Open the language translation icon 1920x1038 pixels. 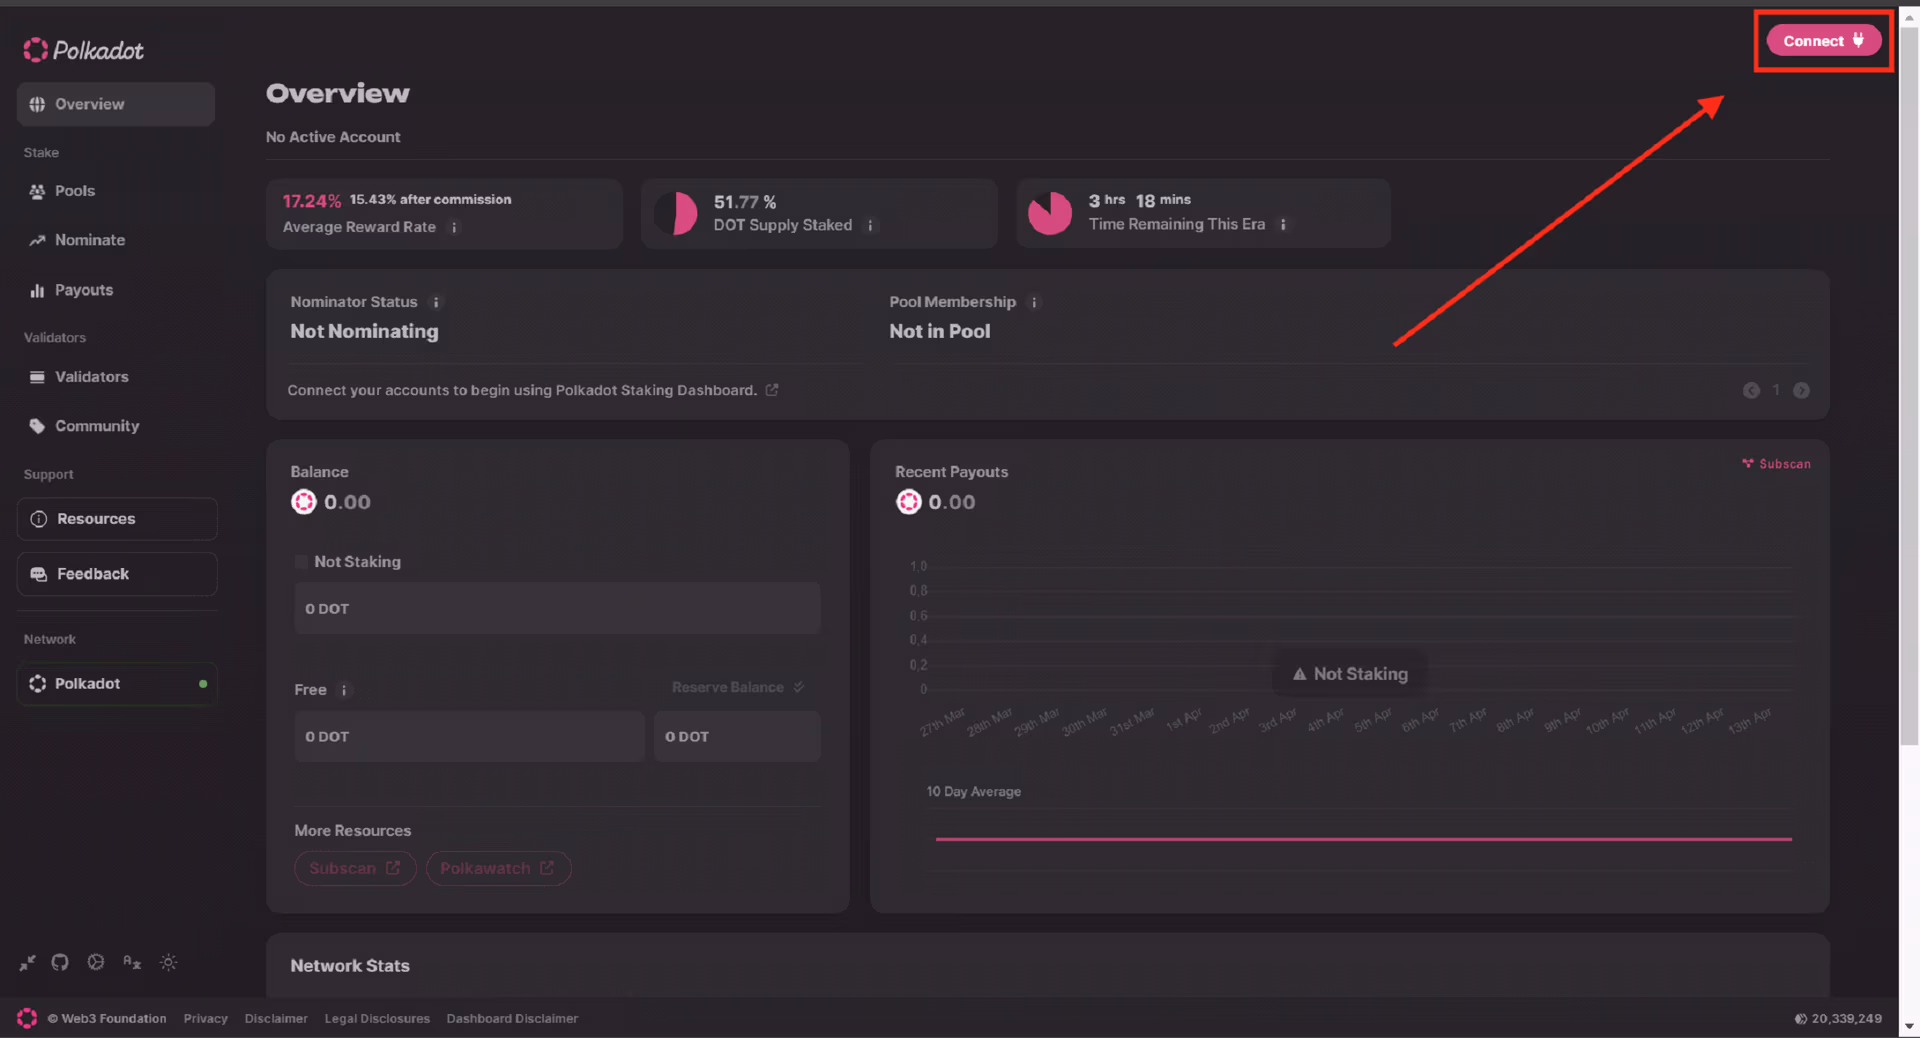(x=132, y=962)
